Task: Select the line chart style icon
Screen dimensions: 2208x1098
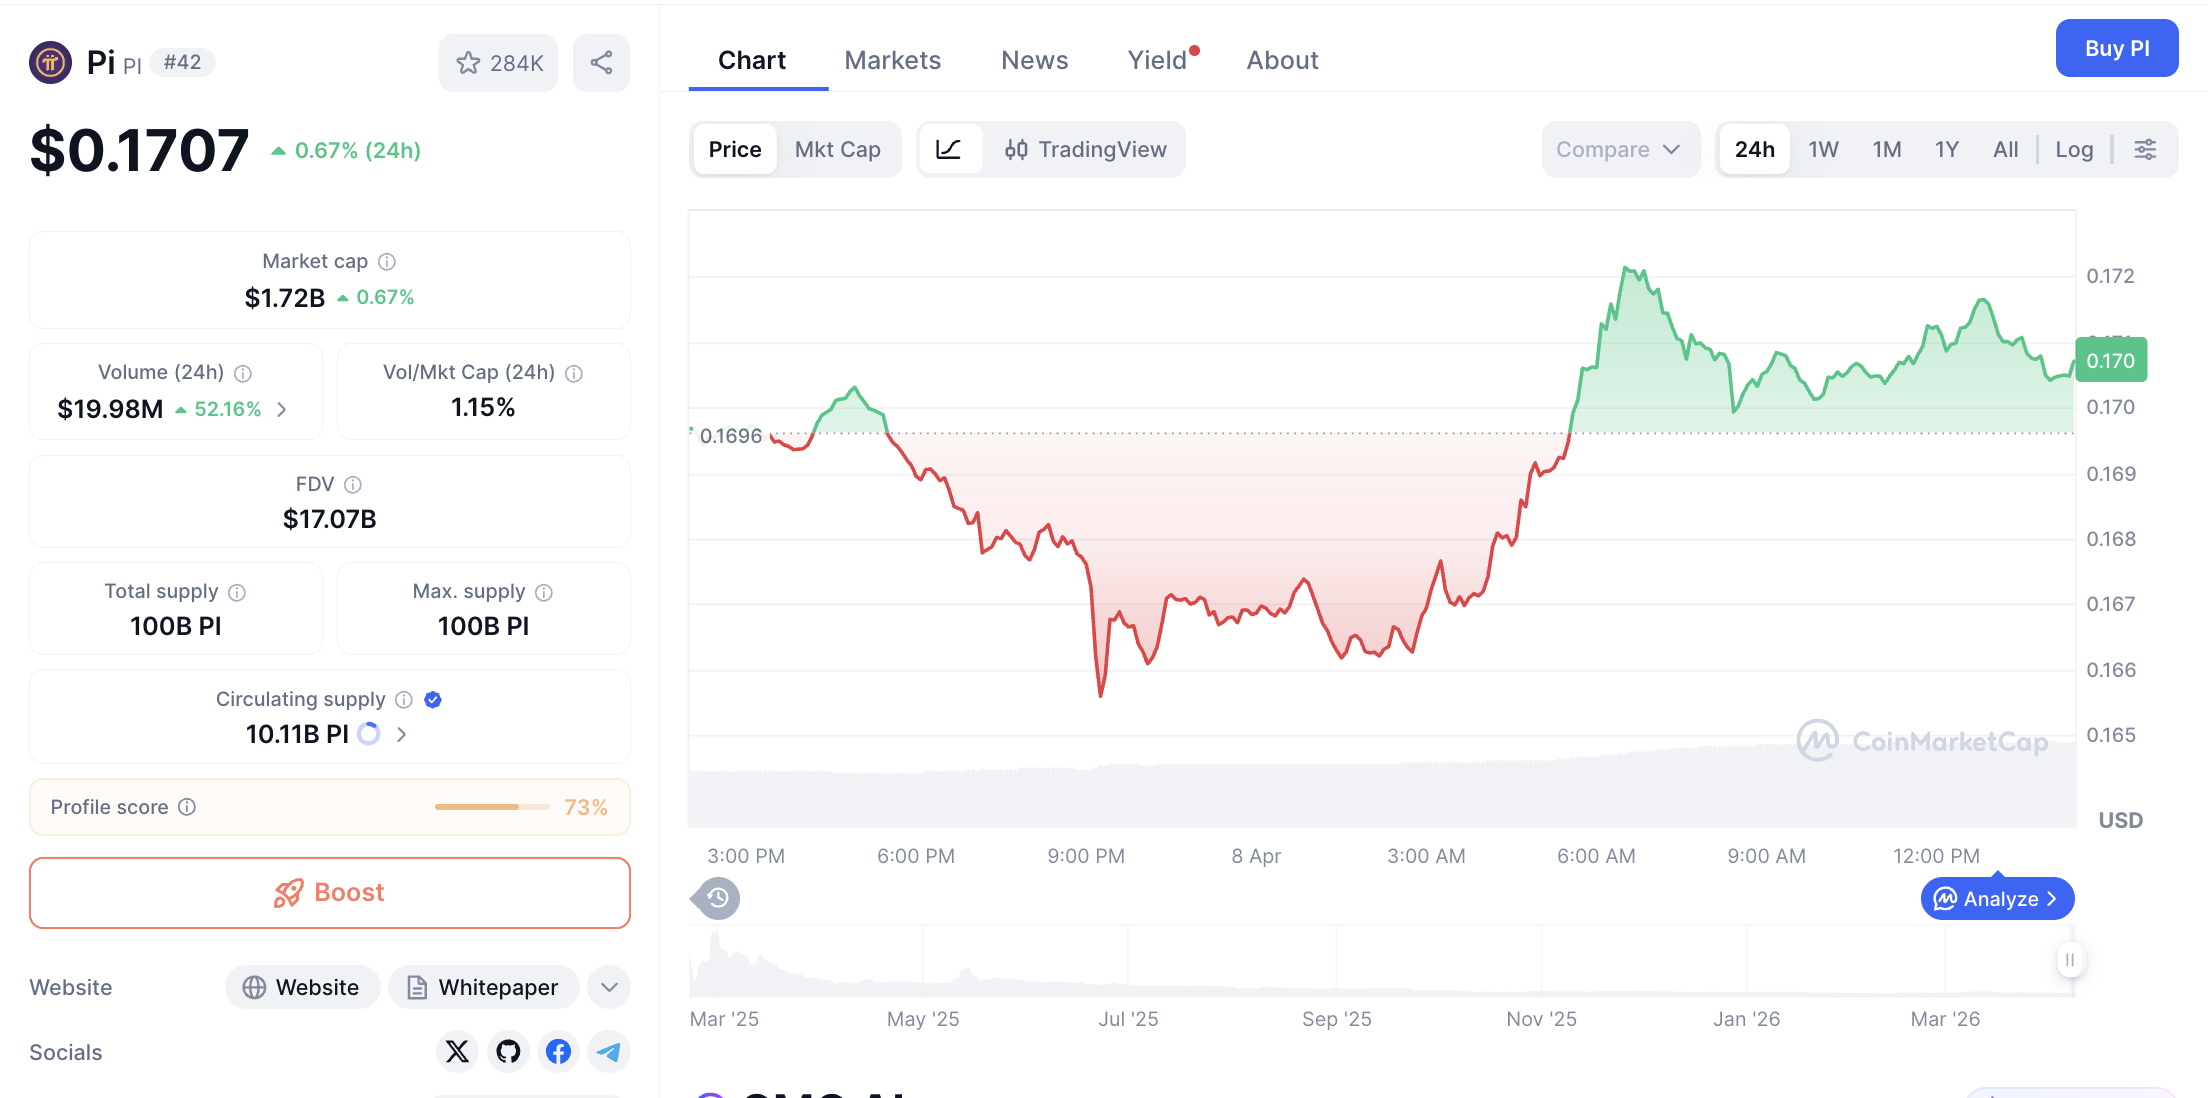Action: coord(950,149)
